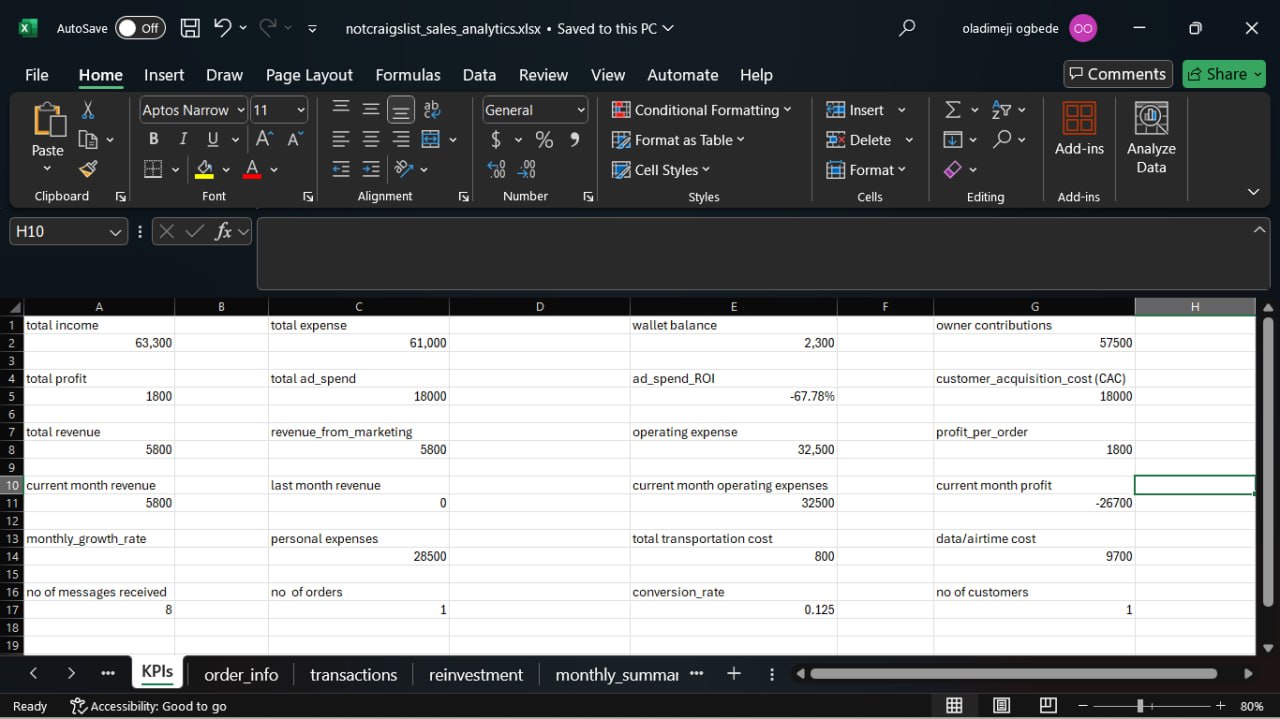The height and width of the screenshot is (719, 1280).
Task: Apply Merge & Center to cells
Action: [432, 140]
